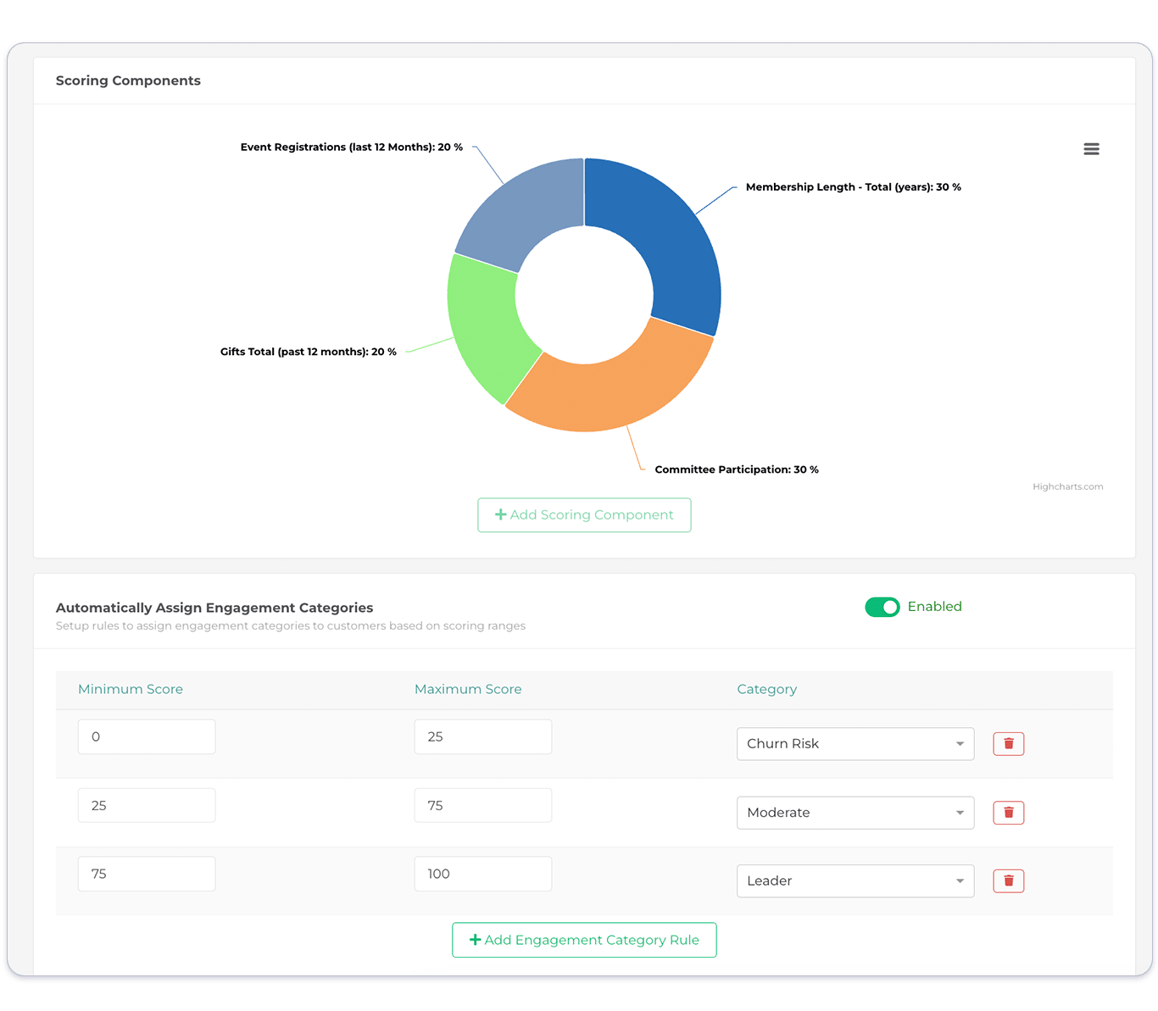1158x1011 pixels.
Task: Delete the Churn Risk category rule
Action: (1008, 743)
